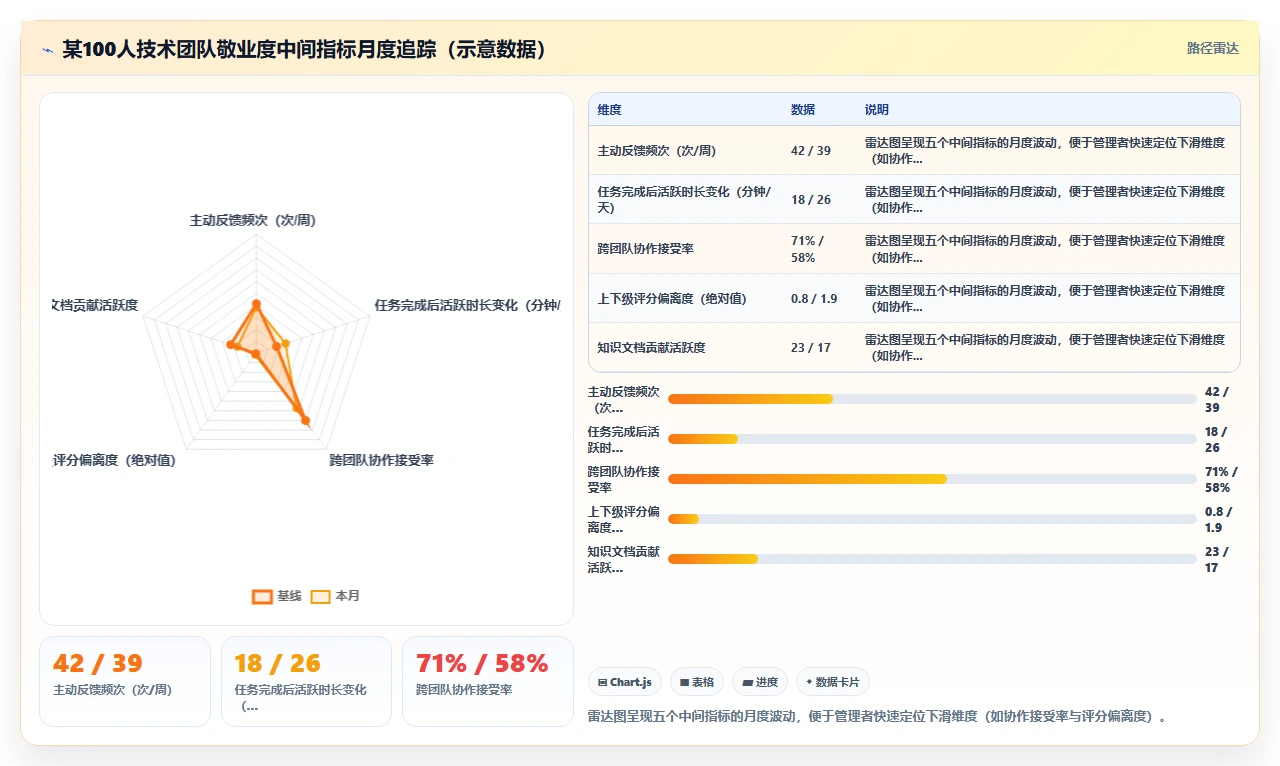Click the 主动反馈频次 progress bar
The image size is (1280, 766).
click(932, 399)
